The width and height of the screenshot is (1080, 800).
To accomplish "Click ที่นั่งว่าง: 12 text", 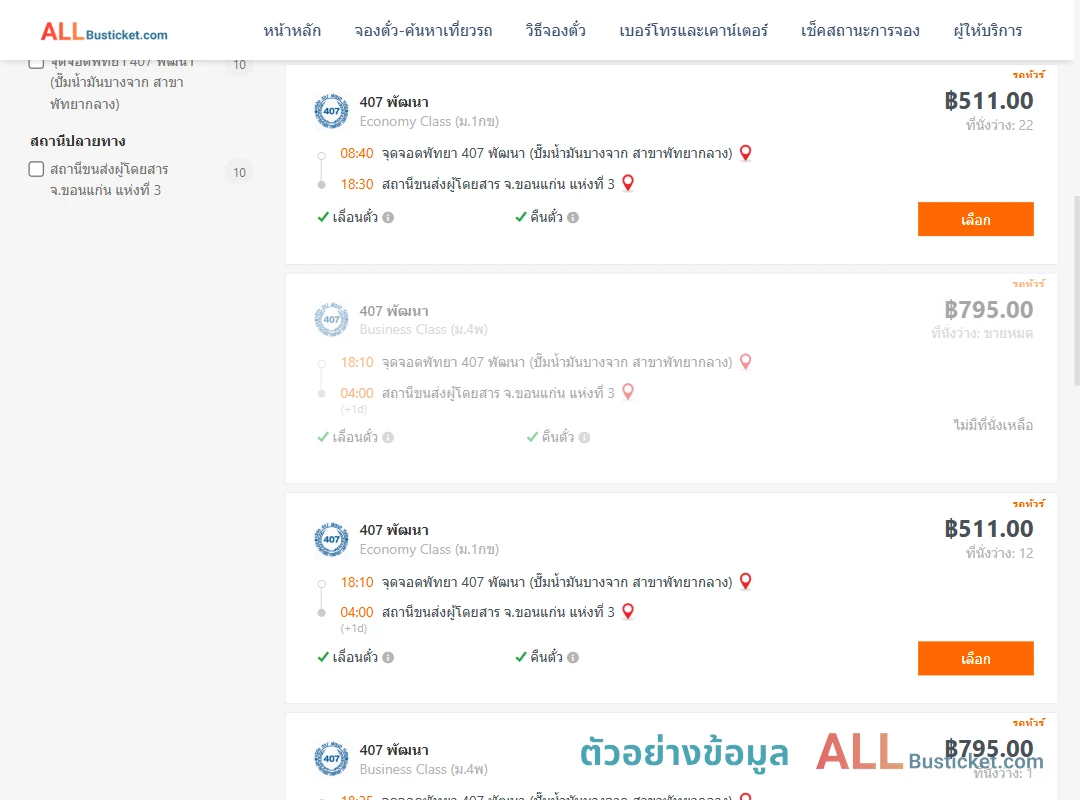I will point(999,553).
